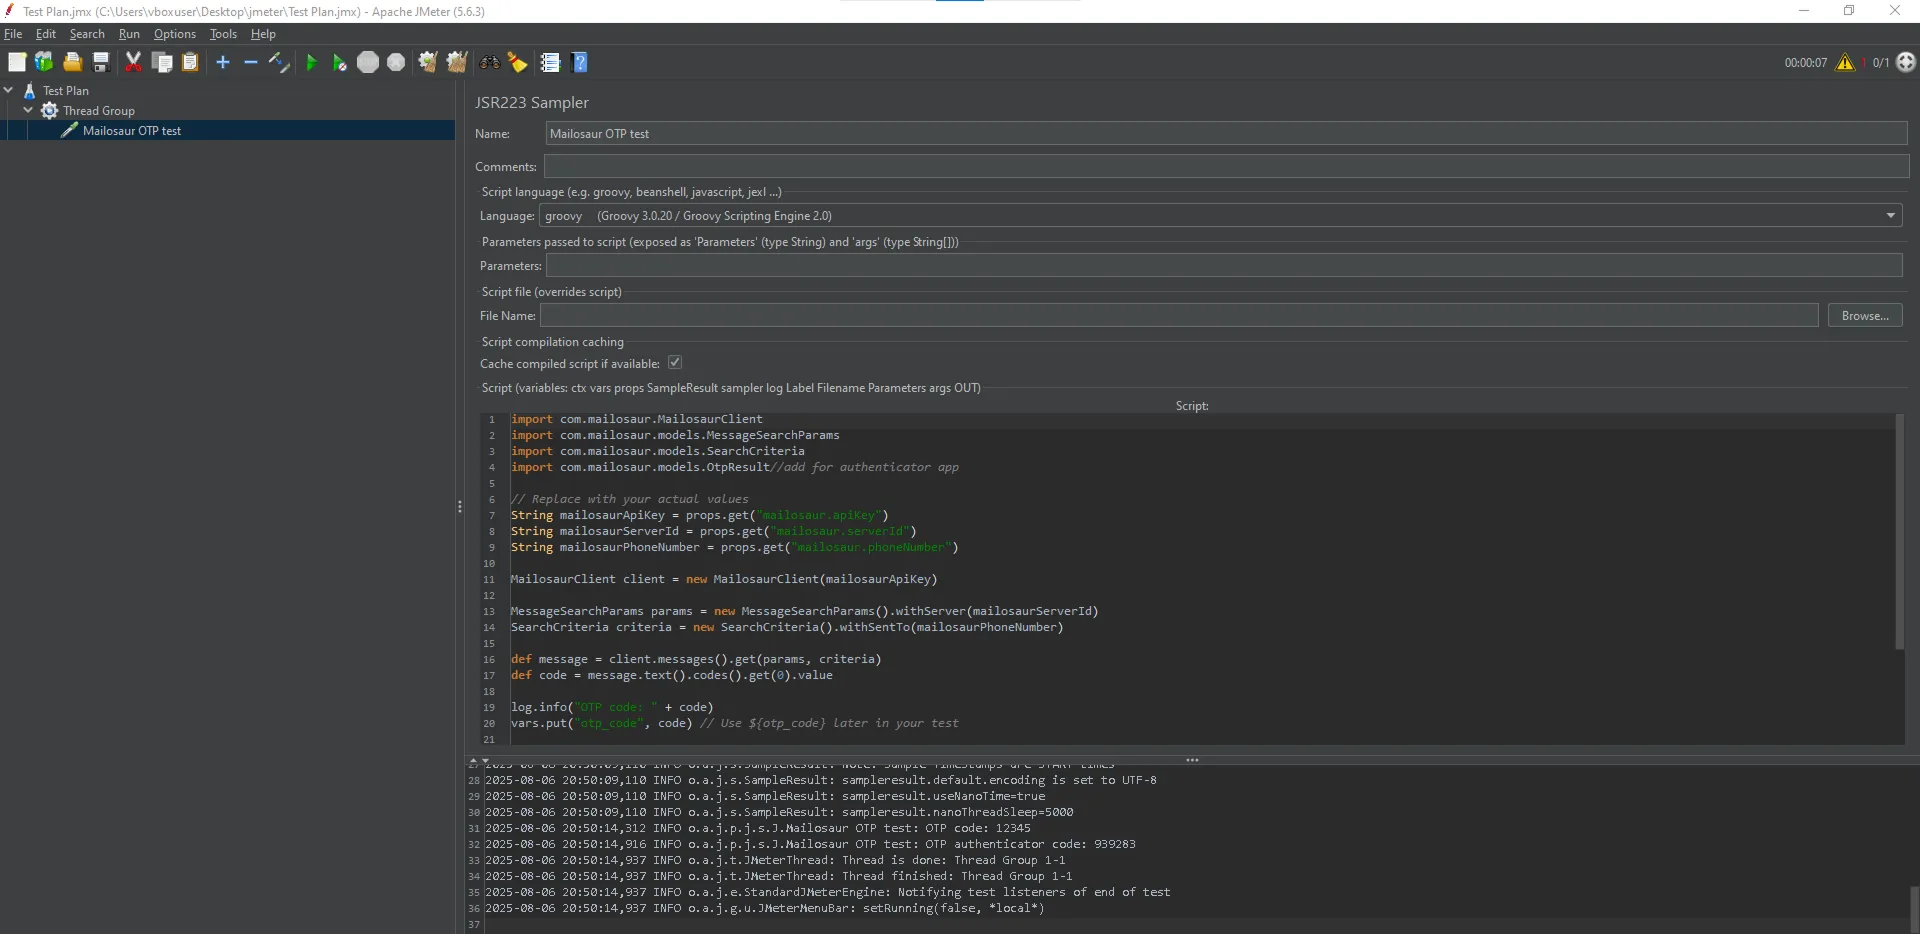Image resolution: width=1920 pixels, height=934 pixels.
Task: Open the Run menu
Action: pos(129,33)
